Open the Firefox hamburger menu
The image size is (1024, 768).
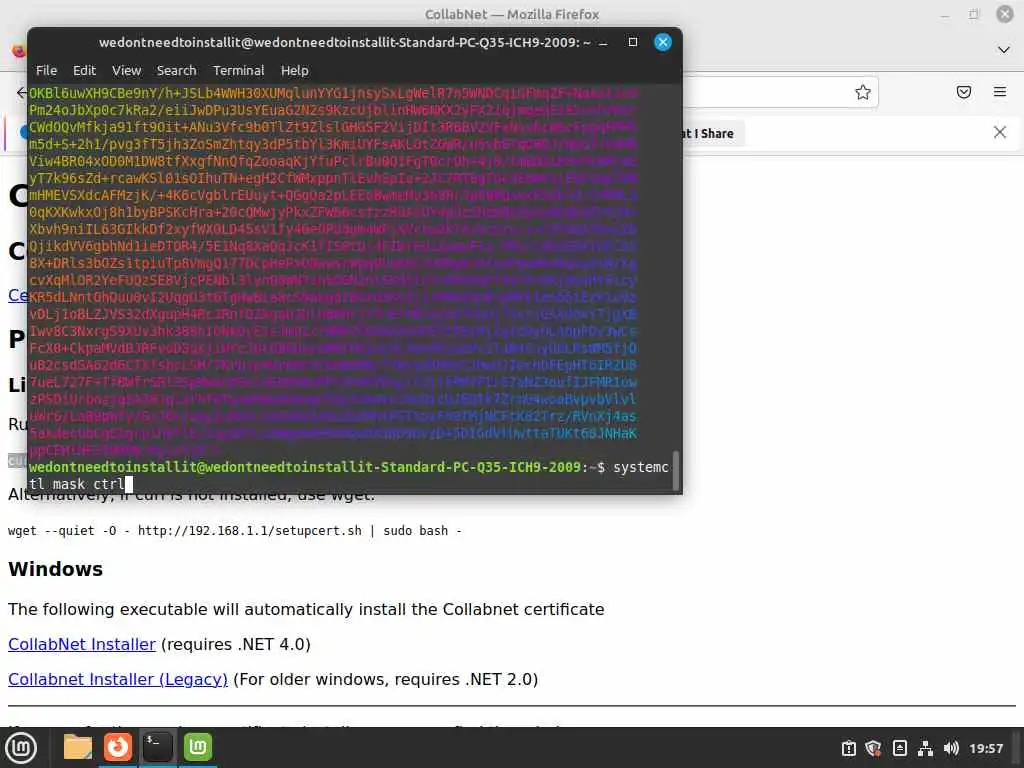point(1000,92)
